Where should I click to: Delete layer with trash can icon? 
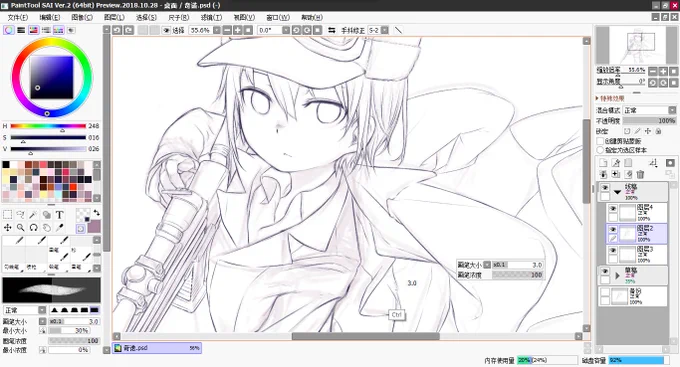[640, 174]
